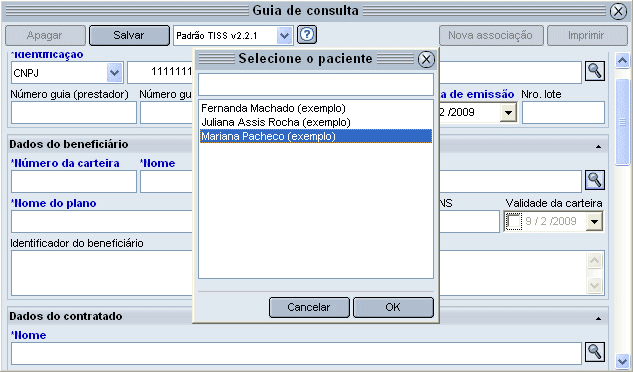
Task: Search beneficiary with the Nome magnifier icon
Action: 595,180
